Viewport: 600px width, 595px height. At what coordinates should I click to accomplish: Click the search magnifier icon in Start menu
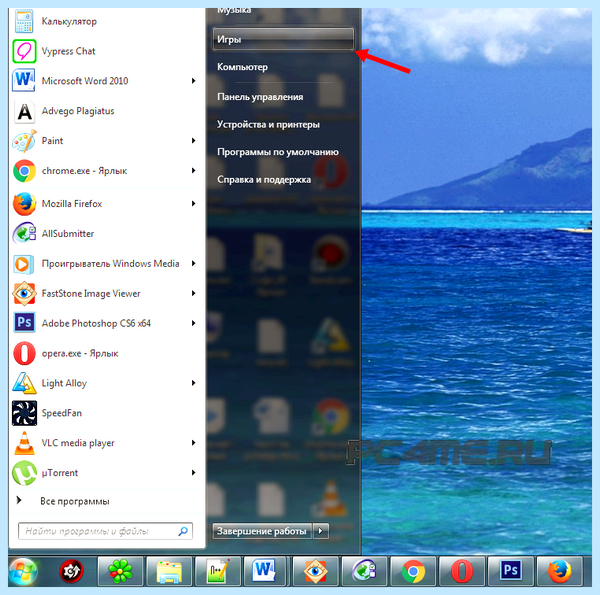183,531
